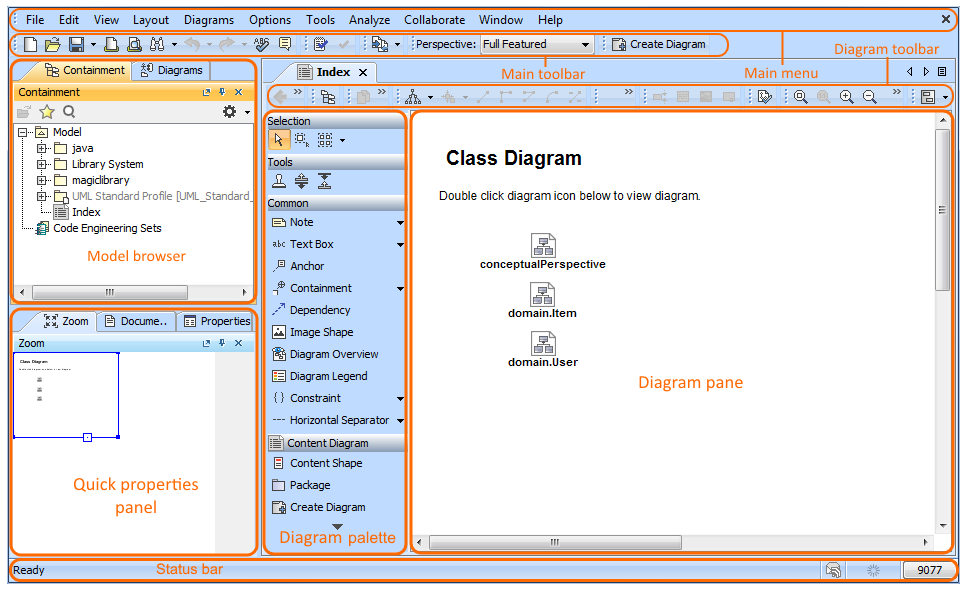
Task: Open the Text Box dropdown arrow
Action: (400, 245)
